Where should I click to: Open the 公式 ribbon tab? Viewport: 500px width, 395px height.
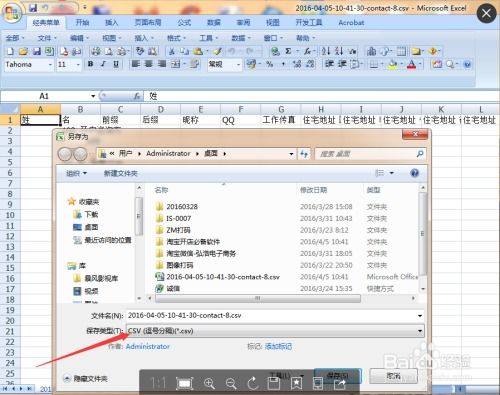pos(184,23)
